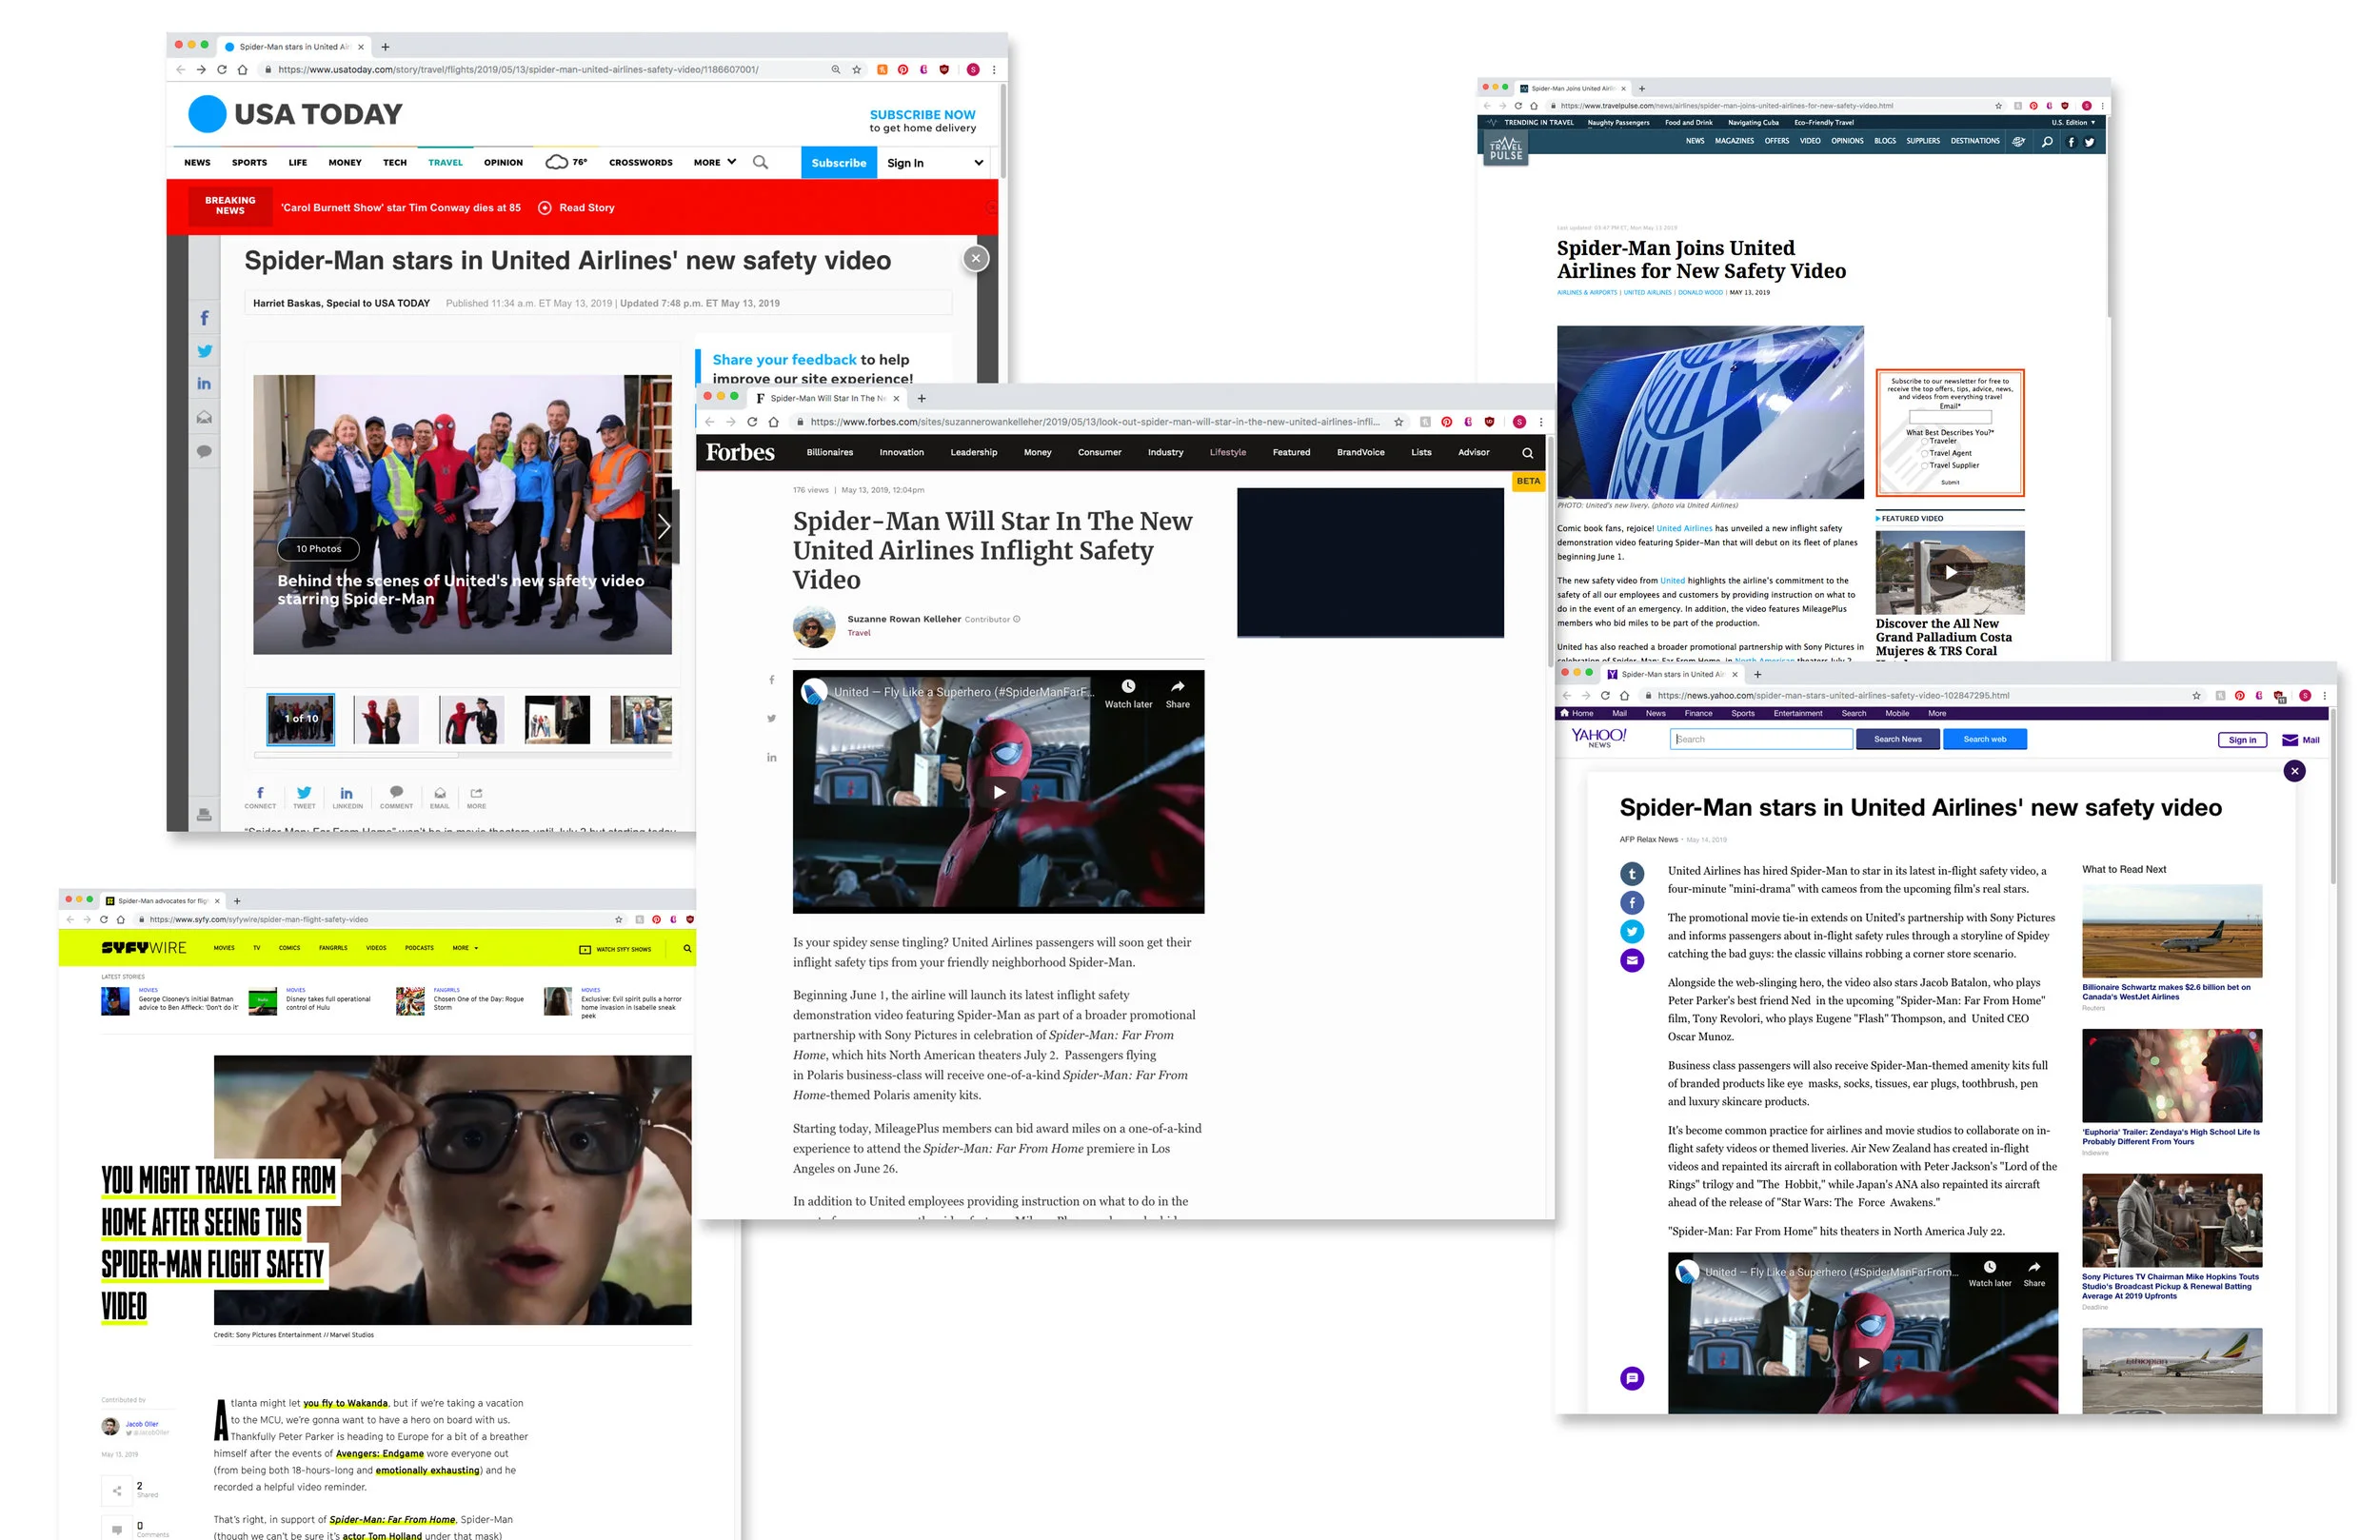Click into the Yahoo search input field

pyautogui.click(x=1761, y=740)
